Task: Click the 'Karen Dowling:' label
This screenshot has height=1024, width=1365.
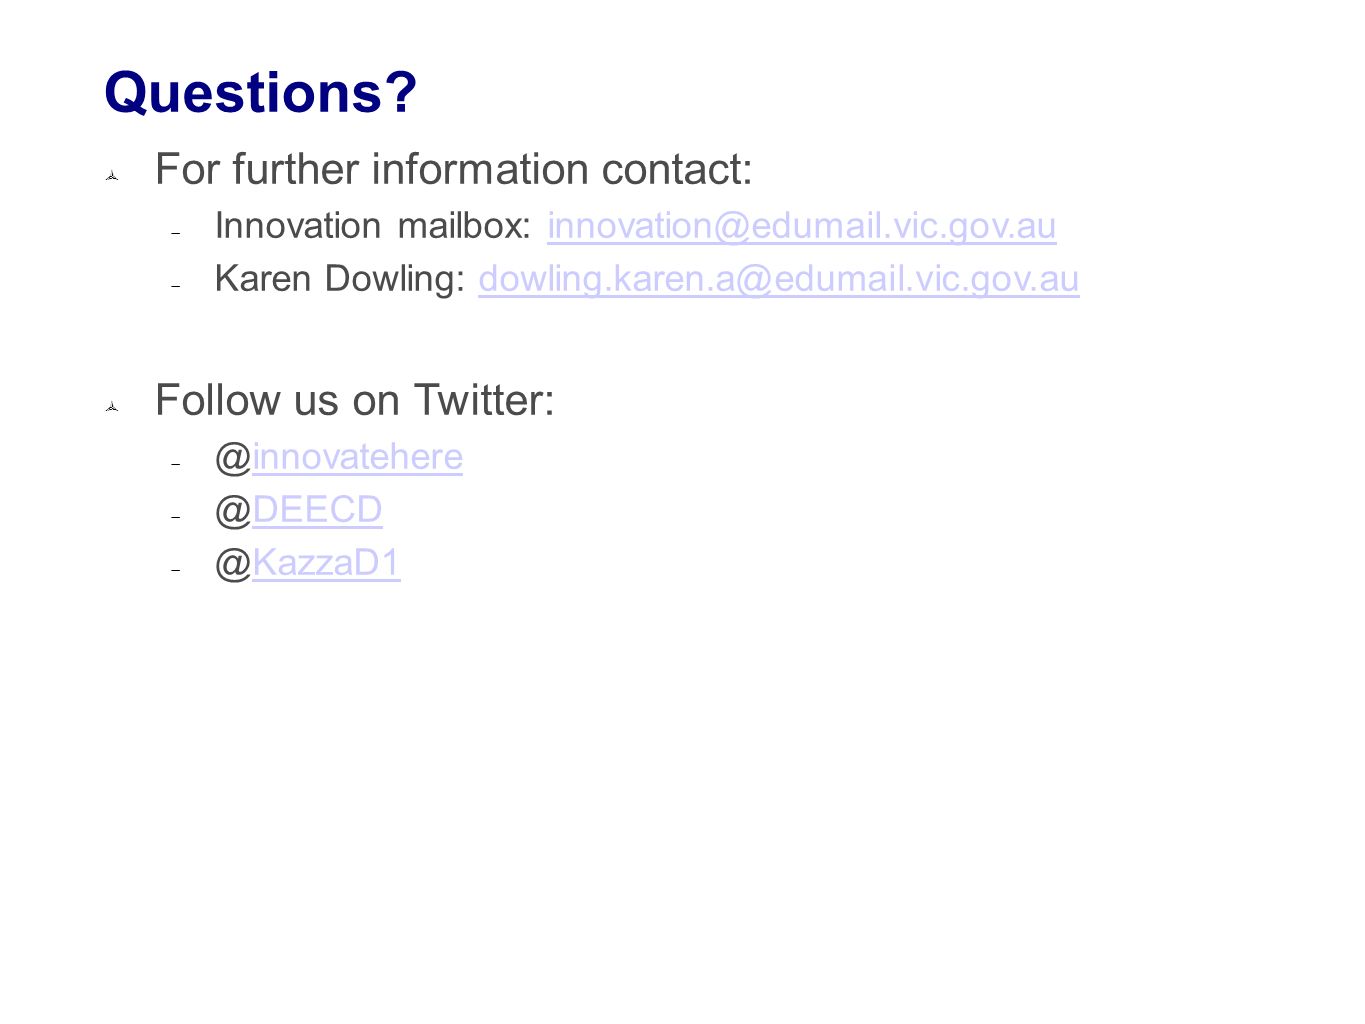Action: (x=339, y=280)
